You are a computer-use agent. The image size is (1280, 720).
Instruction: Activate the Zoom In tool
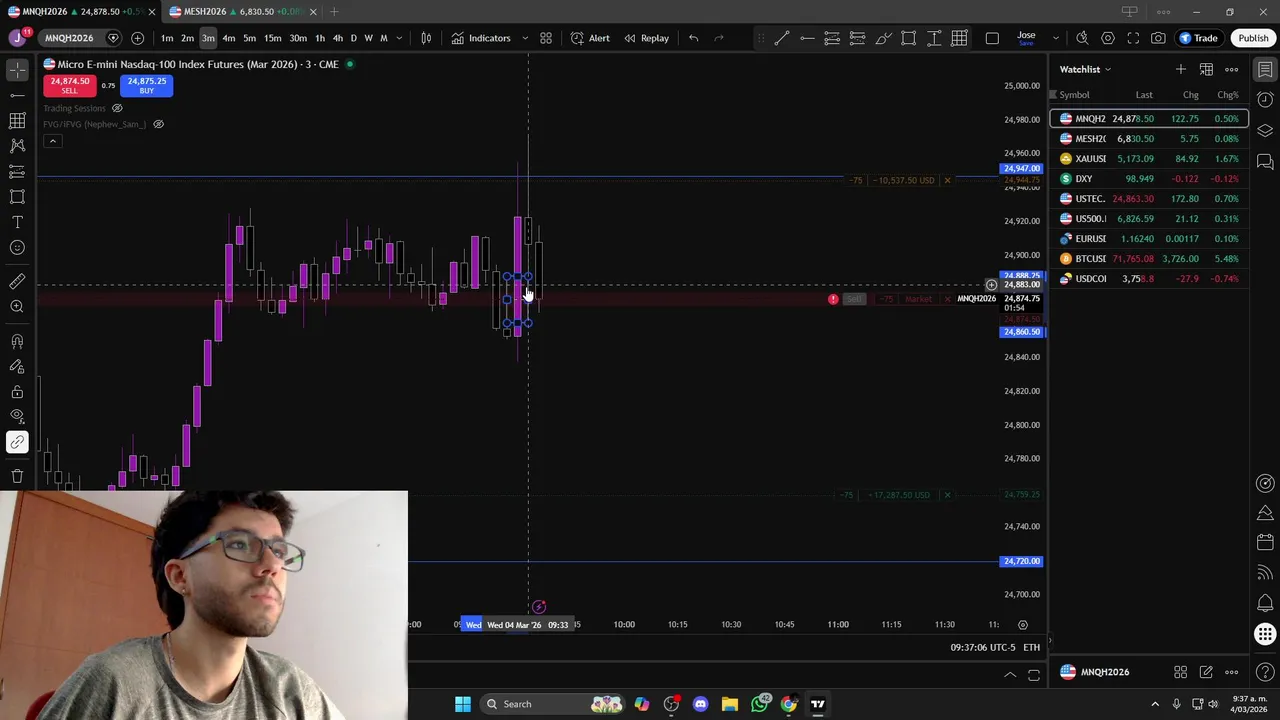click(17, 306)
